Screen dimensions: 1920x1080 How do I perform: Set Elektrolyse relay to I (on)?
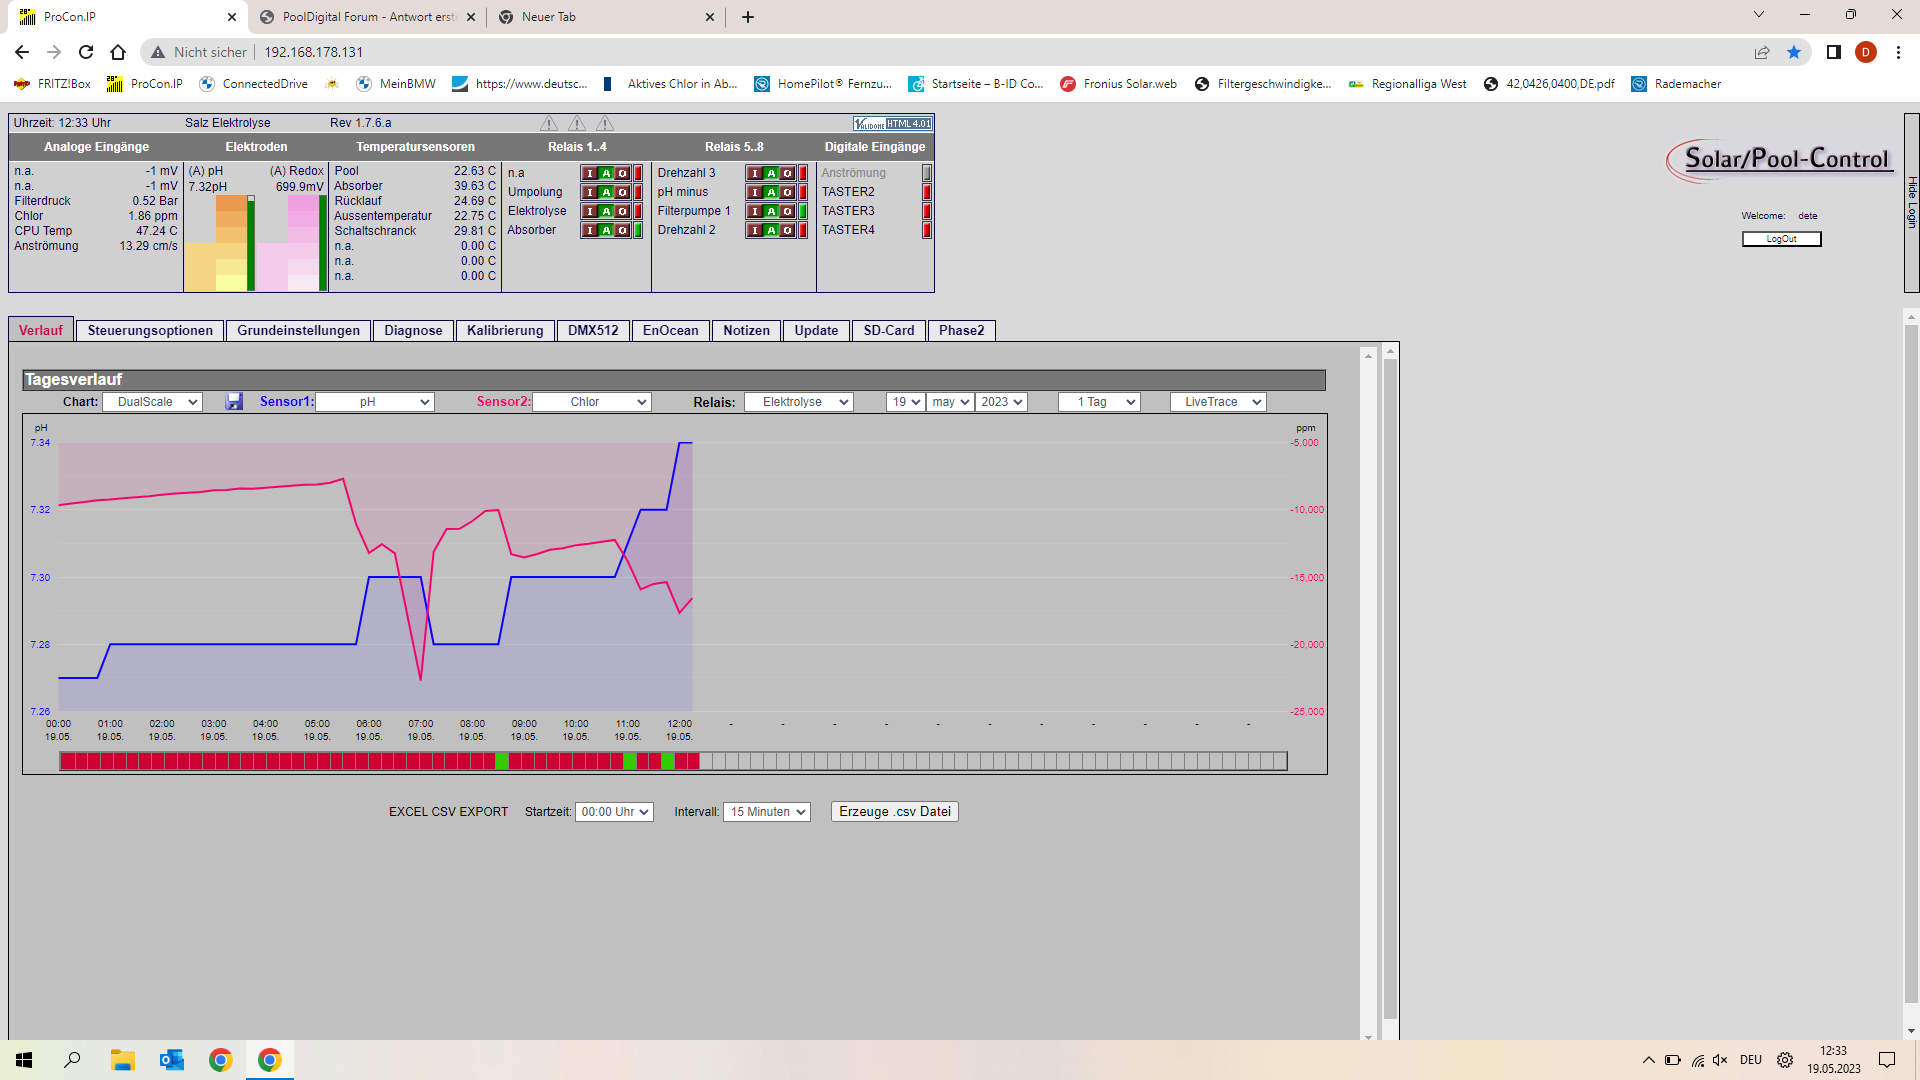pos(590,211)
